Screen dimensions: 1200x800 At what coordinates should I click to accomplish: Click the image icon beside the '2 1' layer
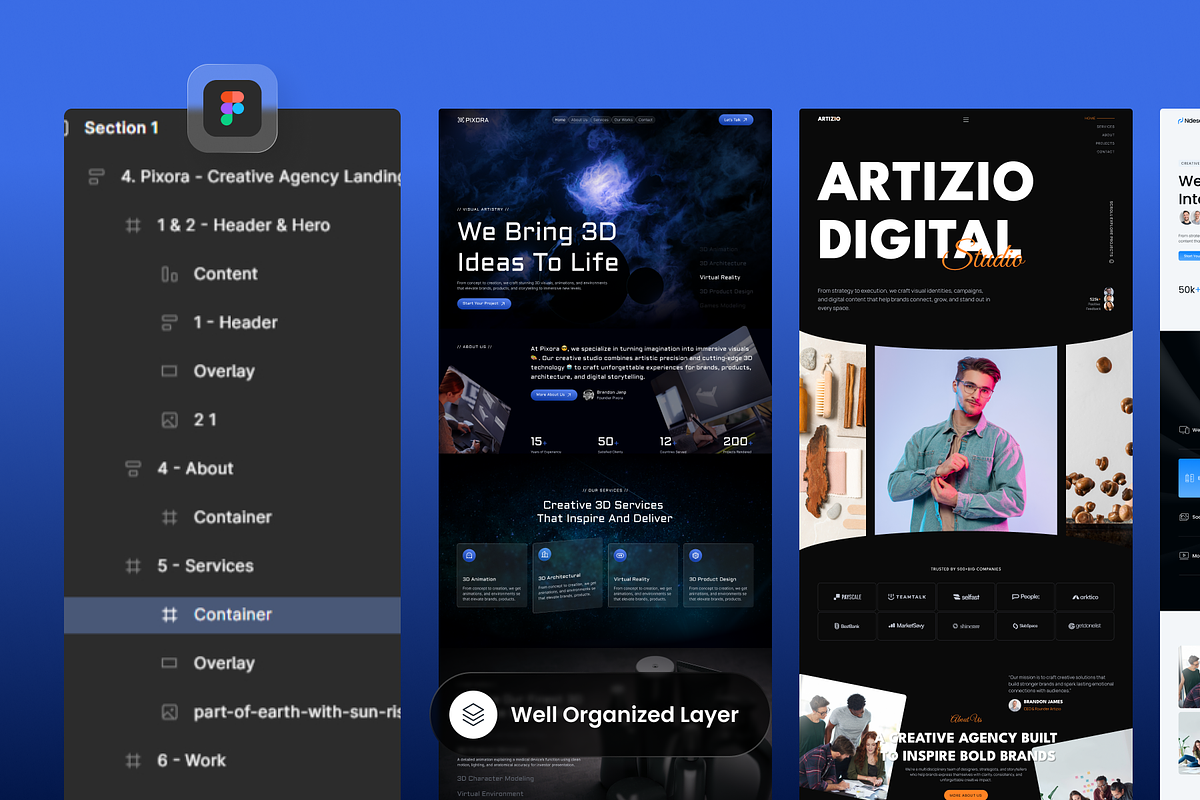coord(170,420)
